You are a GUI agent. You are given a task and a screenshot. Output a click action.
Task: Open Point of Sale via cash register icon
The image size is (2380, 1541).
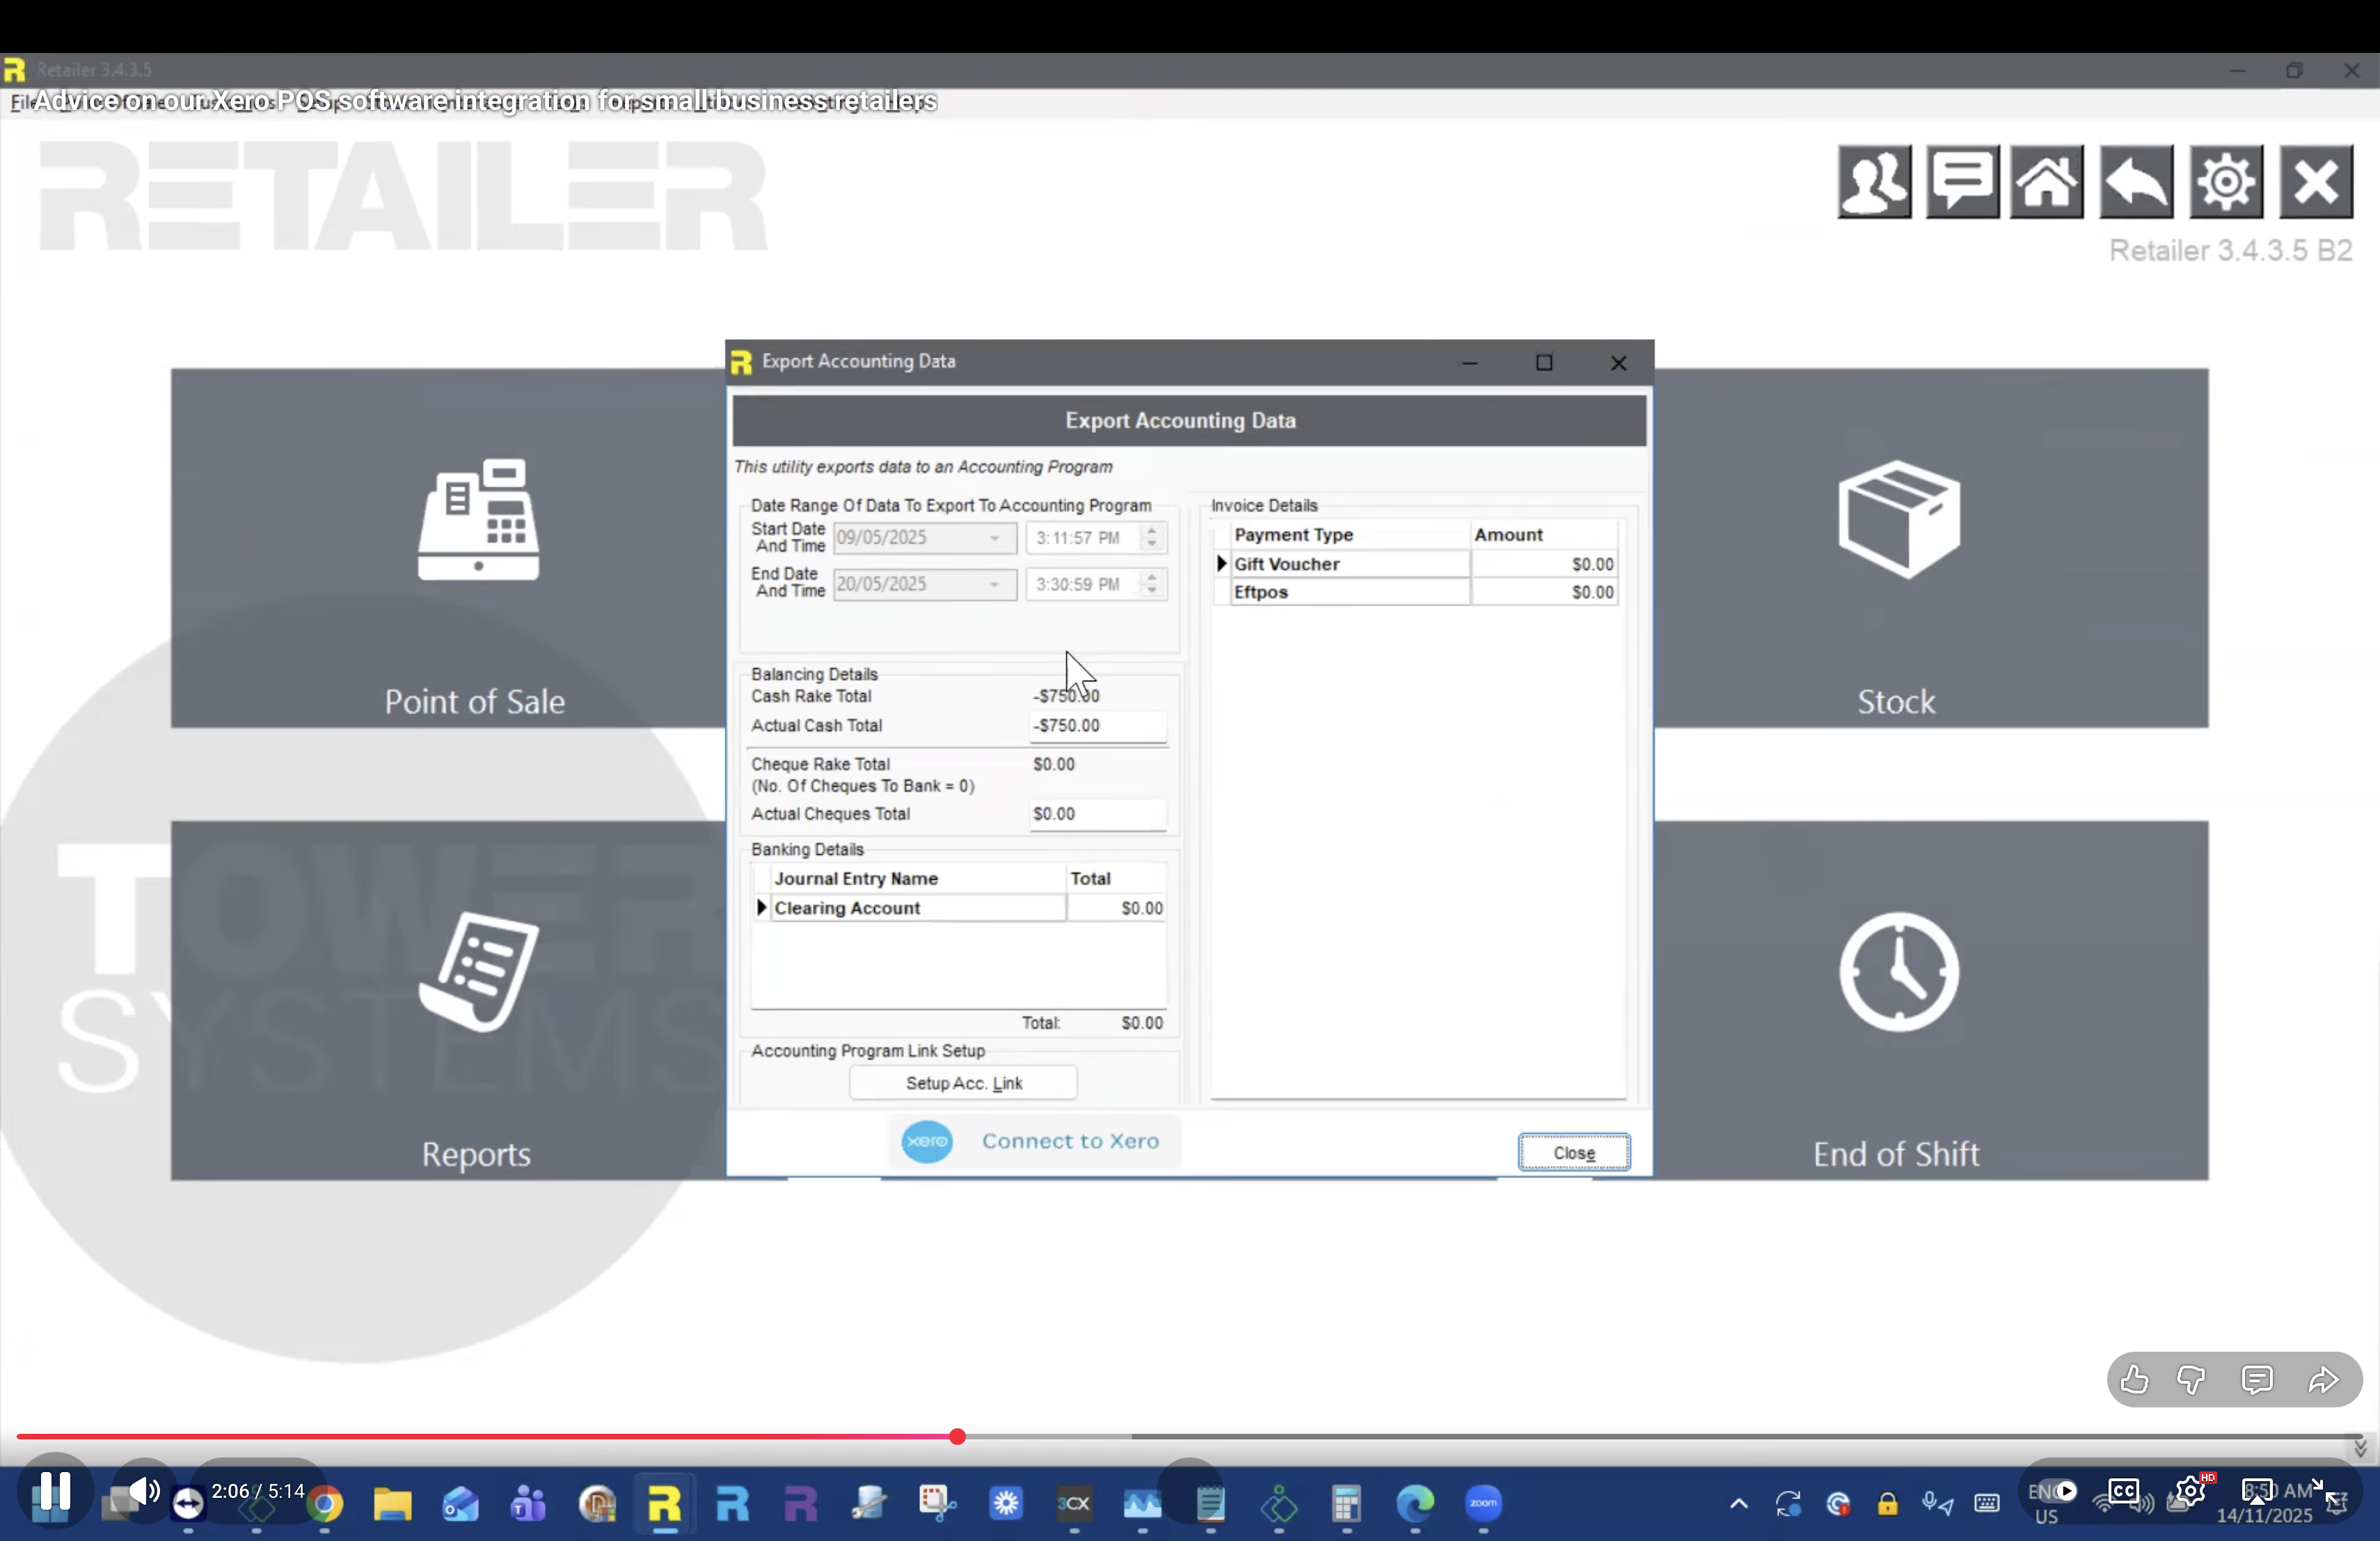click(x=478, y=520)
